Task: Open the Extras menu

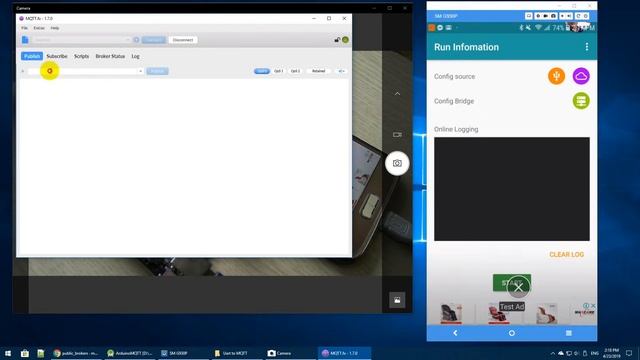Action: coord(39,28)
